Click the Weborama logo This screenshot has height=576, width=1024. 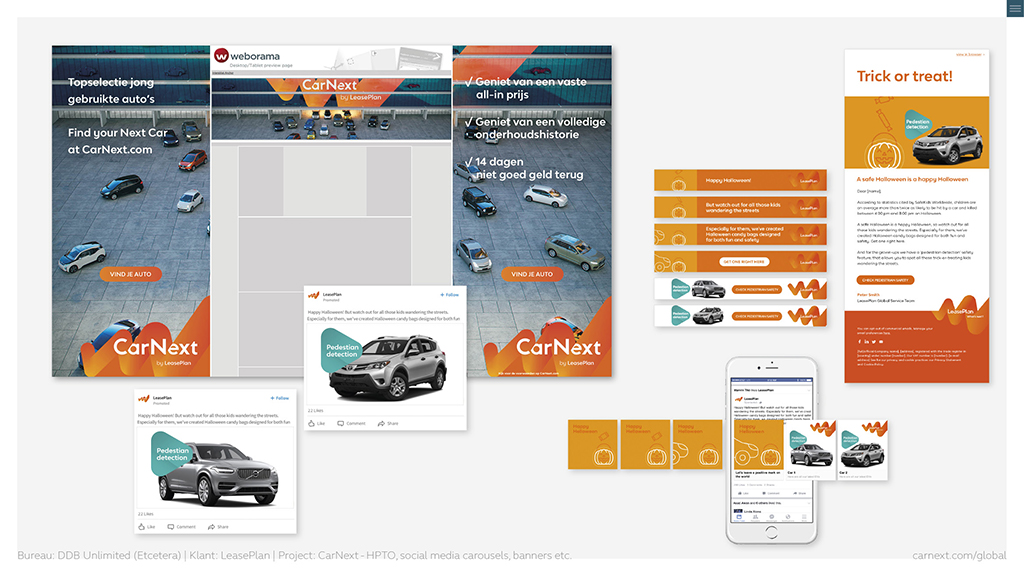point(247,56)
